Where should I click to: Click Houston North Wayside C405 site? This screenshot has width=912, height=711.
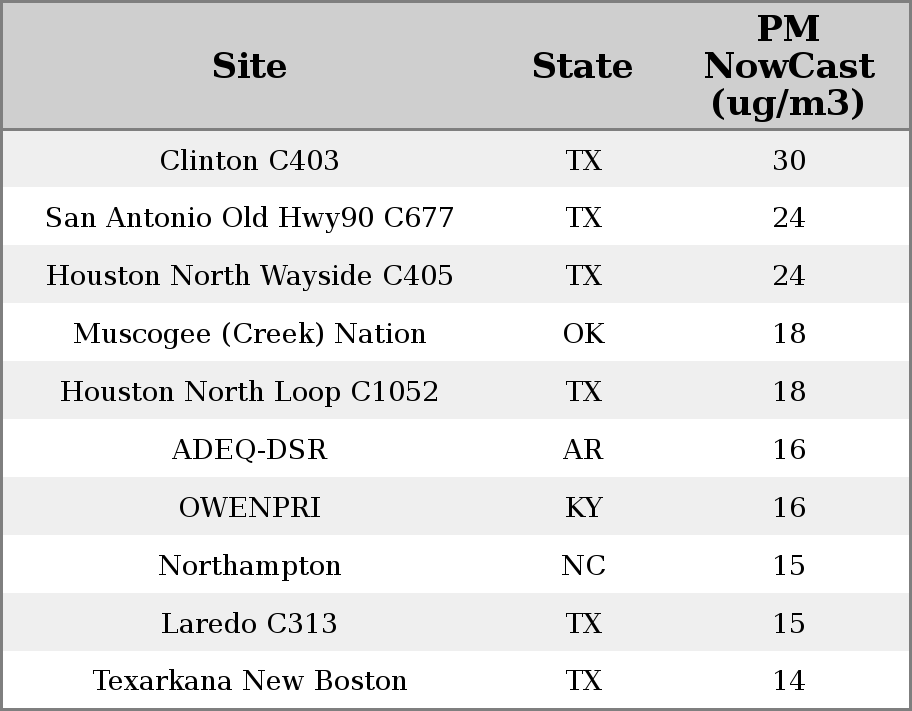click(249, 276)
